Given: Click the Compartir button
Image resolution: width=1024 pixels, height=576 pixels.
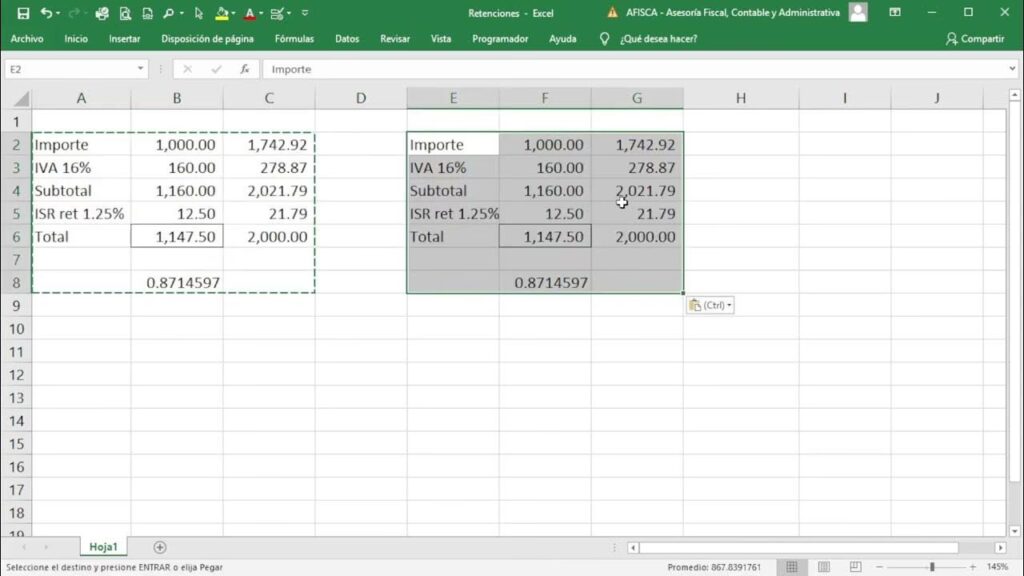Looking at the screenshot, I should click(975, 39).
